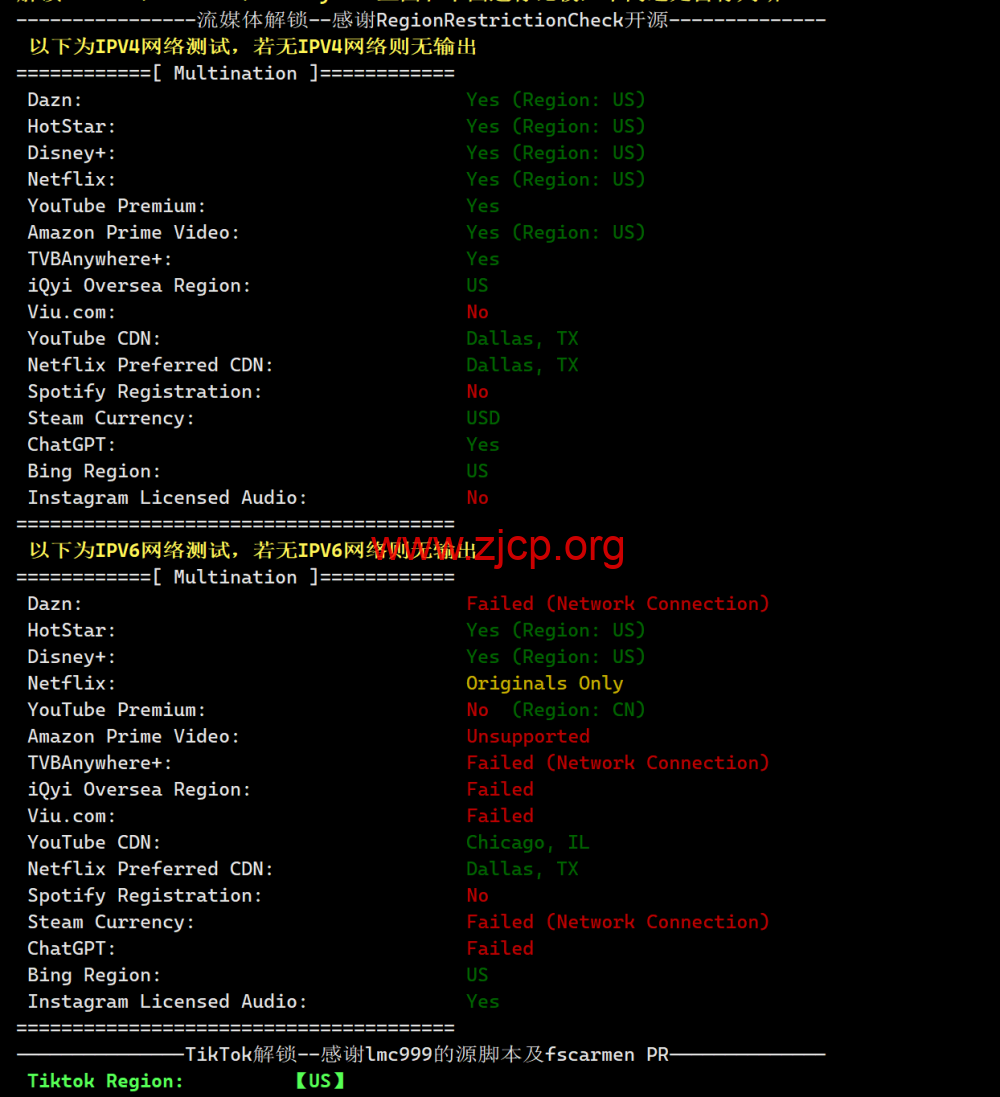Click the Multination header in the IPV4 section
Image resolution: width=1000 pixels, height=1097 pixels.
point(235,73)
